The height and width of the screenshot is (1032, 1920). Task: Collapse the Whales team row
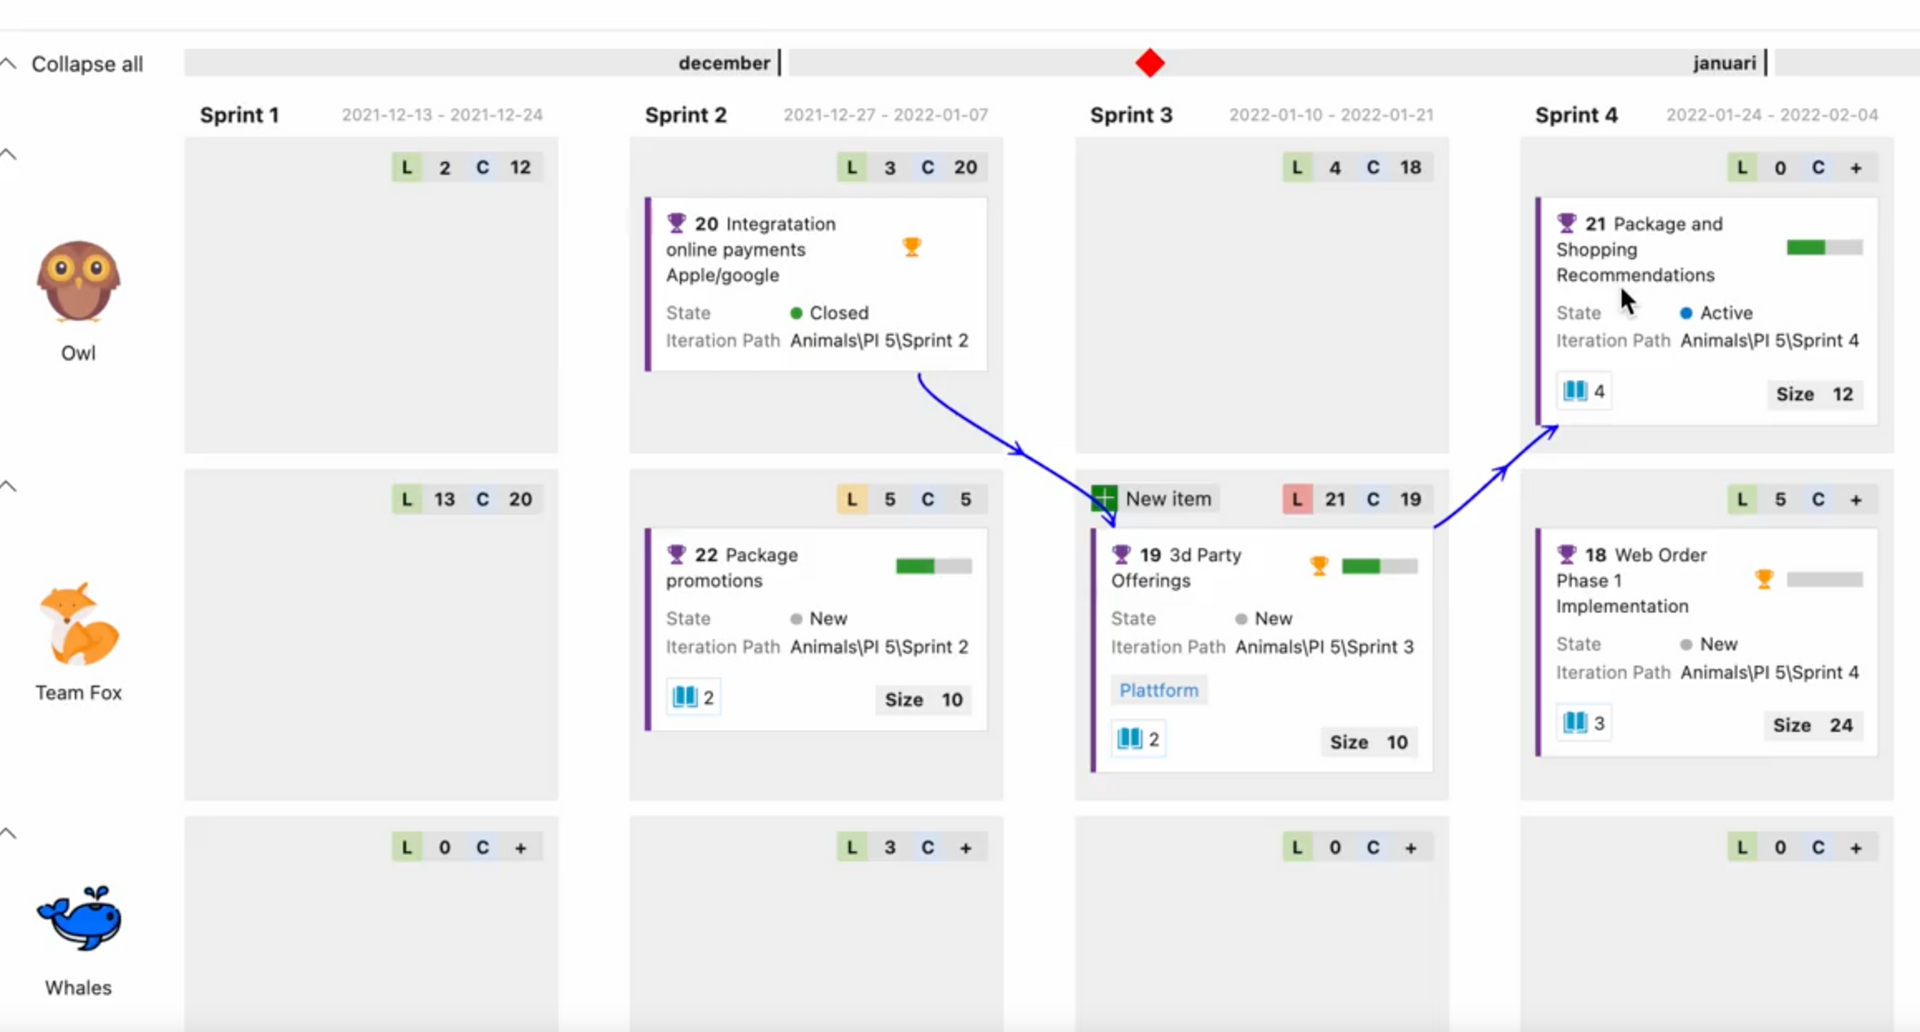point(9,833)
